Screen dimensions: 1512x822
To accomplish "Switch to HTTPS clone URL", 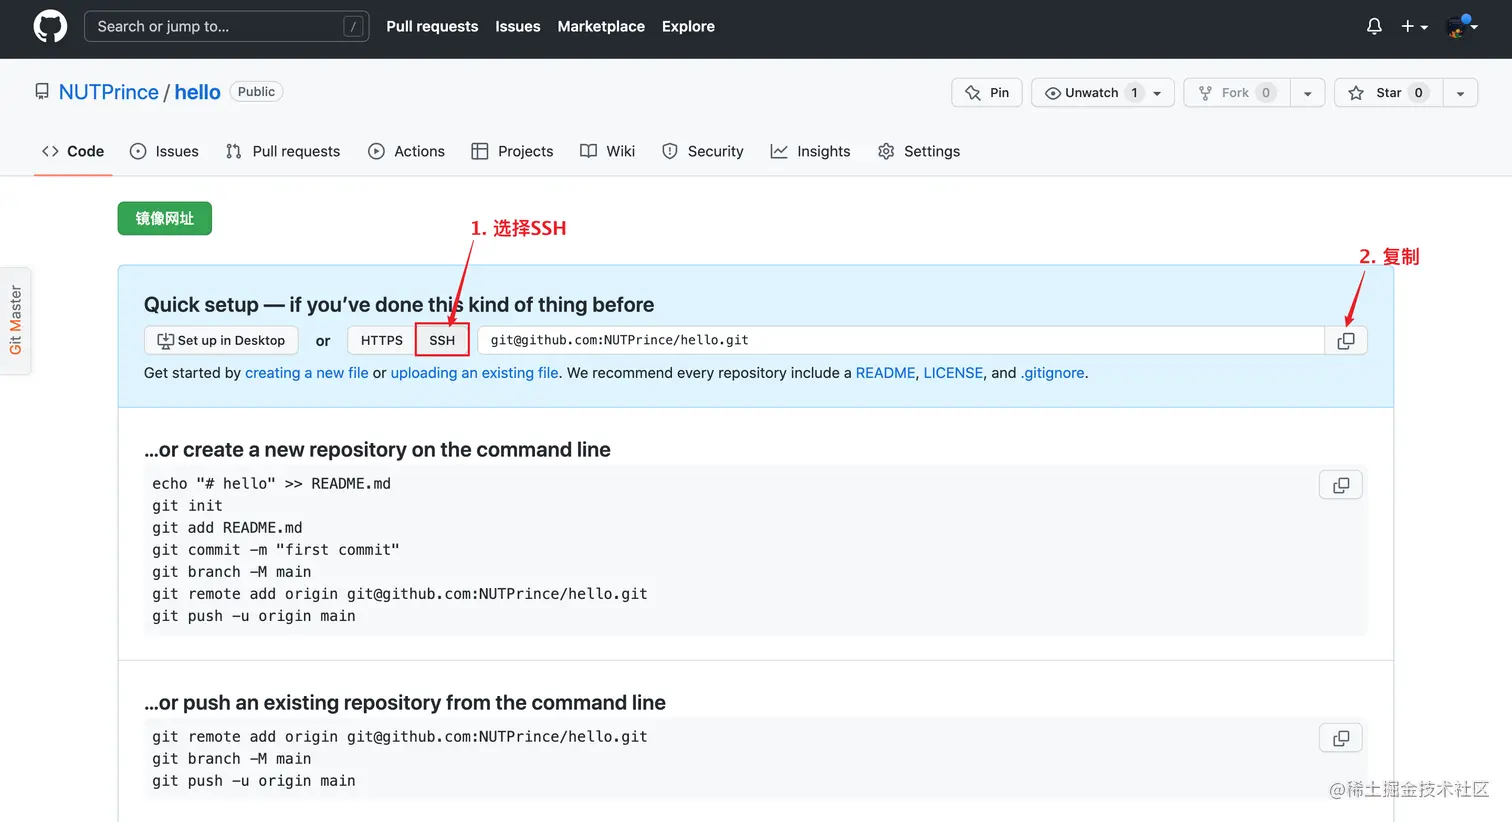I will click(381, 341).
